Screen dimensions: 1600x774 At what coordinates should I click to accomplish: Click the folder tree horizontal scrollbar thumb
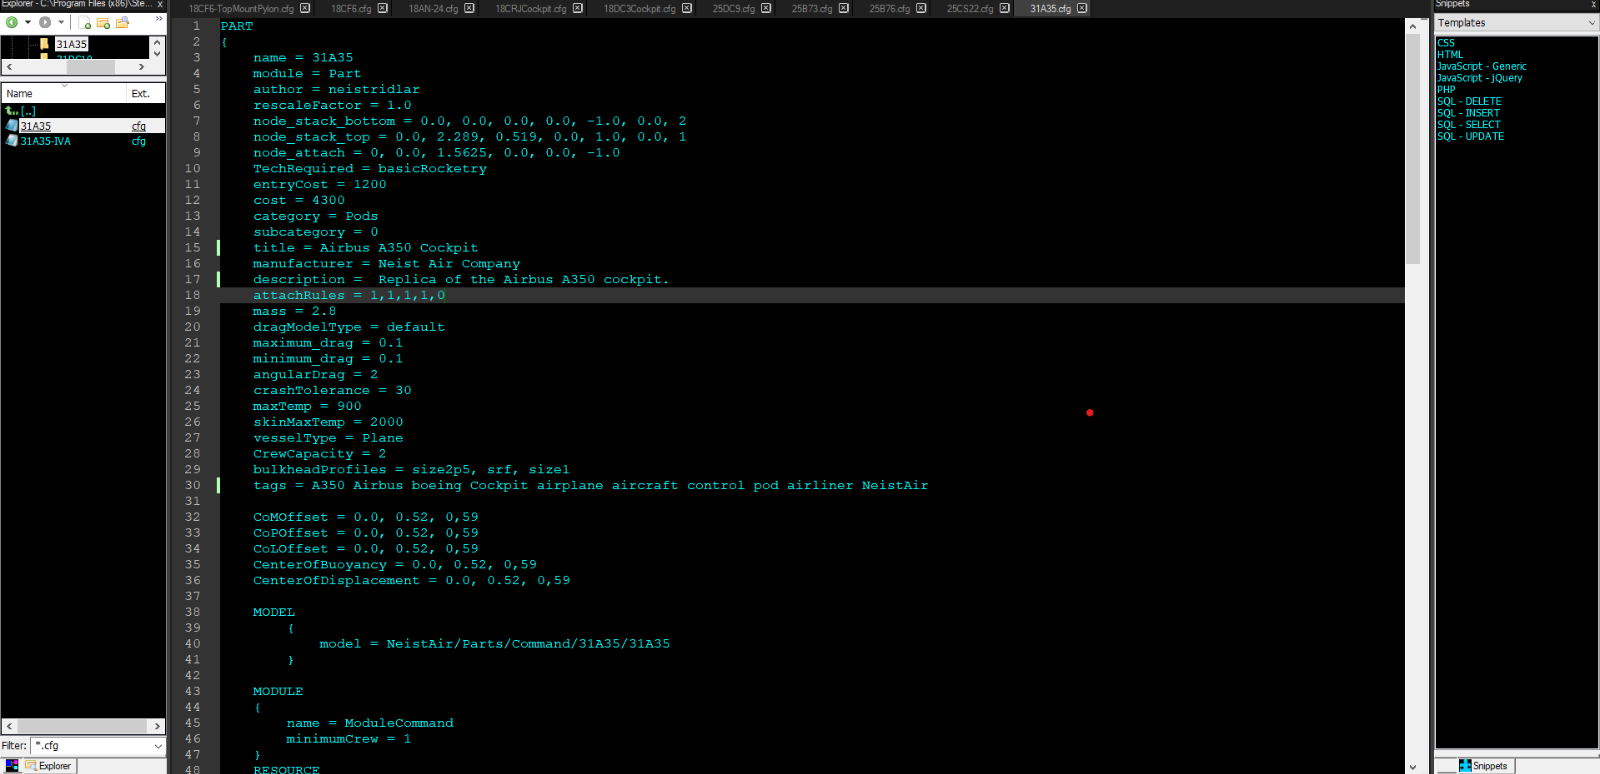coord(90,67)
